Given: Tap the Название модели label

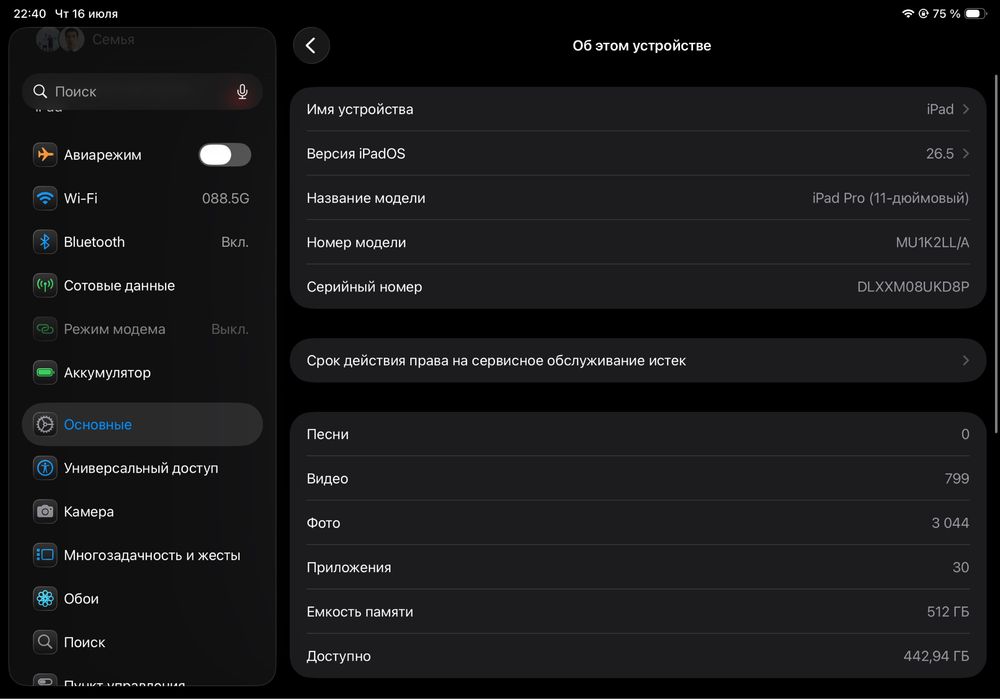Looking at the screenshot, I should 365,198.
